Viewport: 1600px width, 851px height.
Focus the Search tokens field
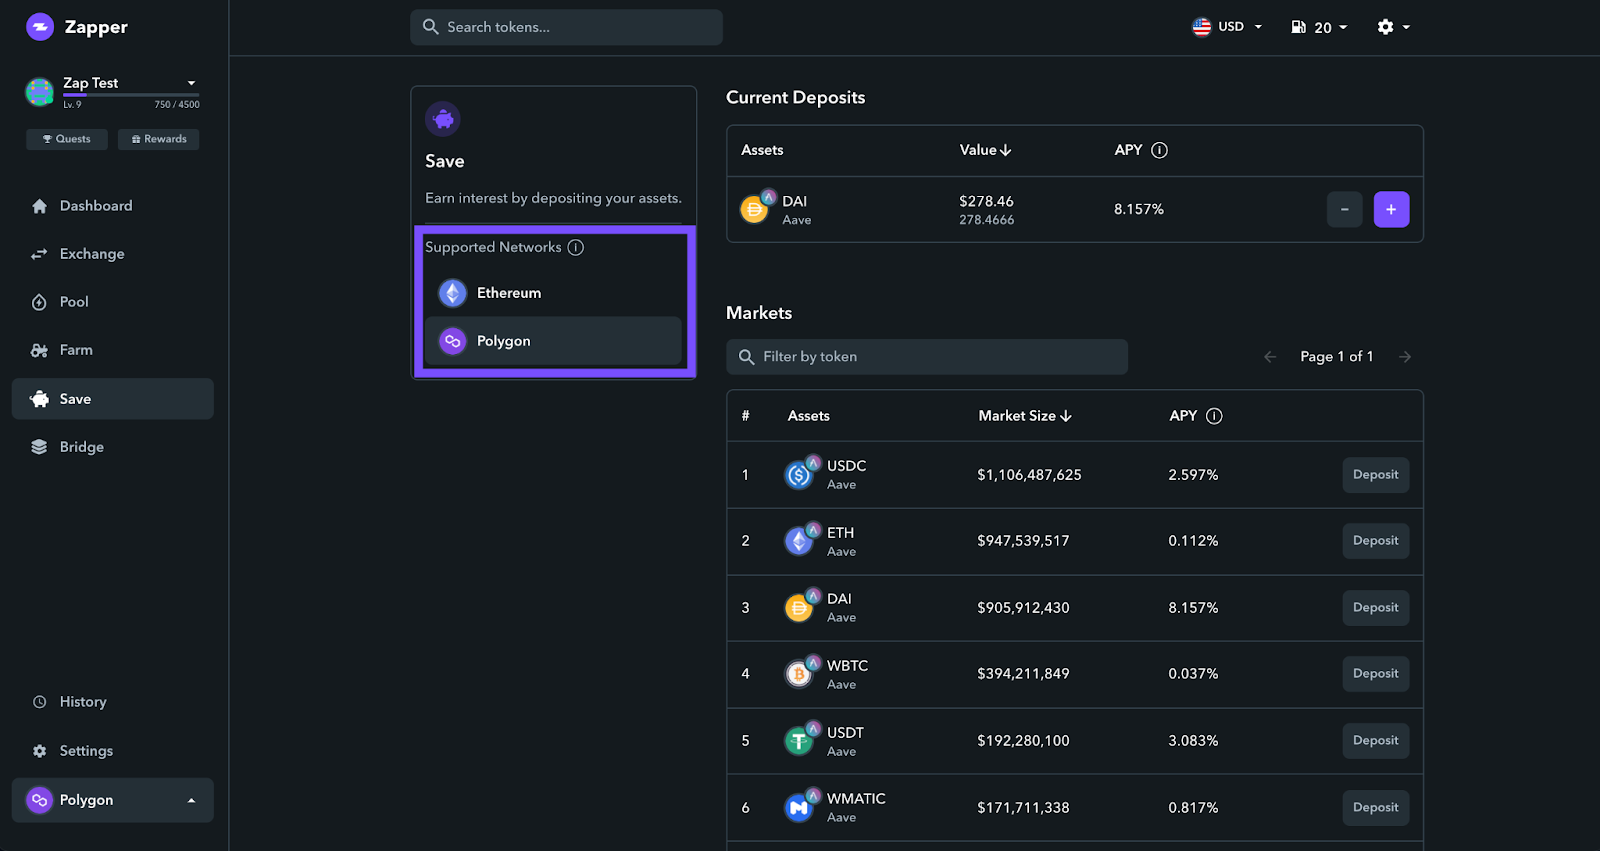click(566, 27)
